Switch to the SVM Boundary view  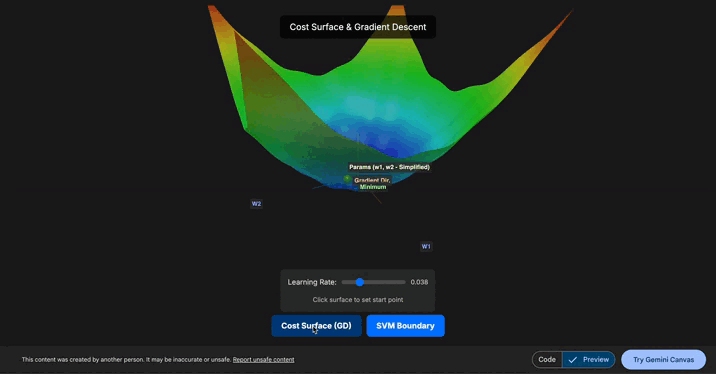tap(405, 326)
